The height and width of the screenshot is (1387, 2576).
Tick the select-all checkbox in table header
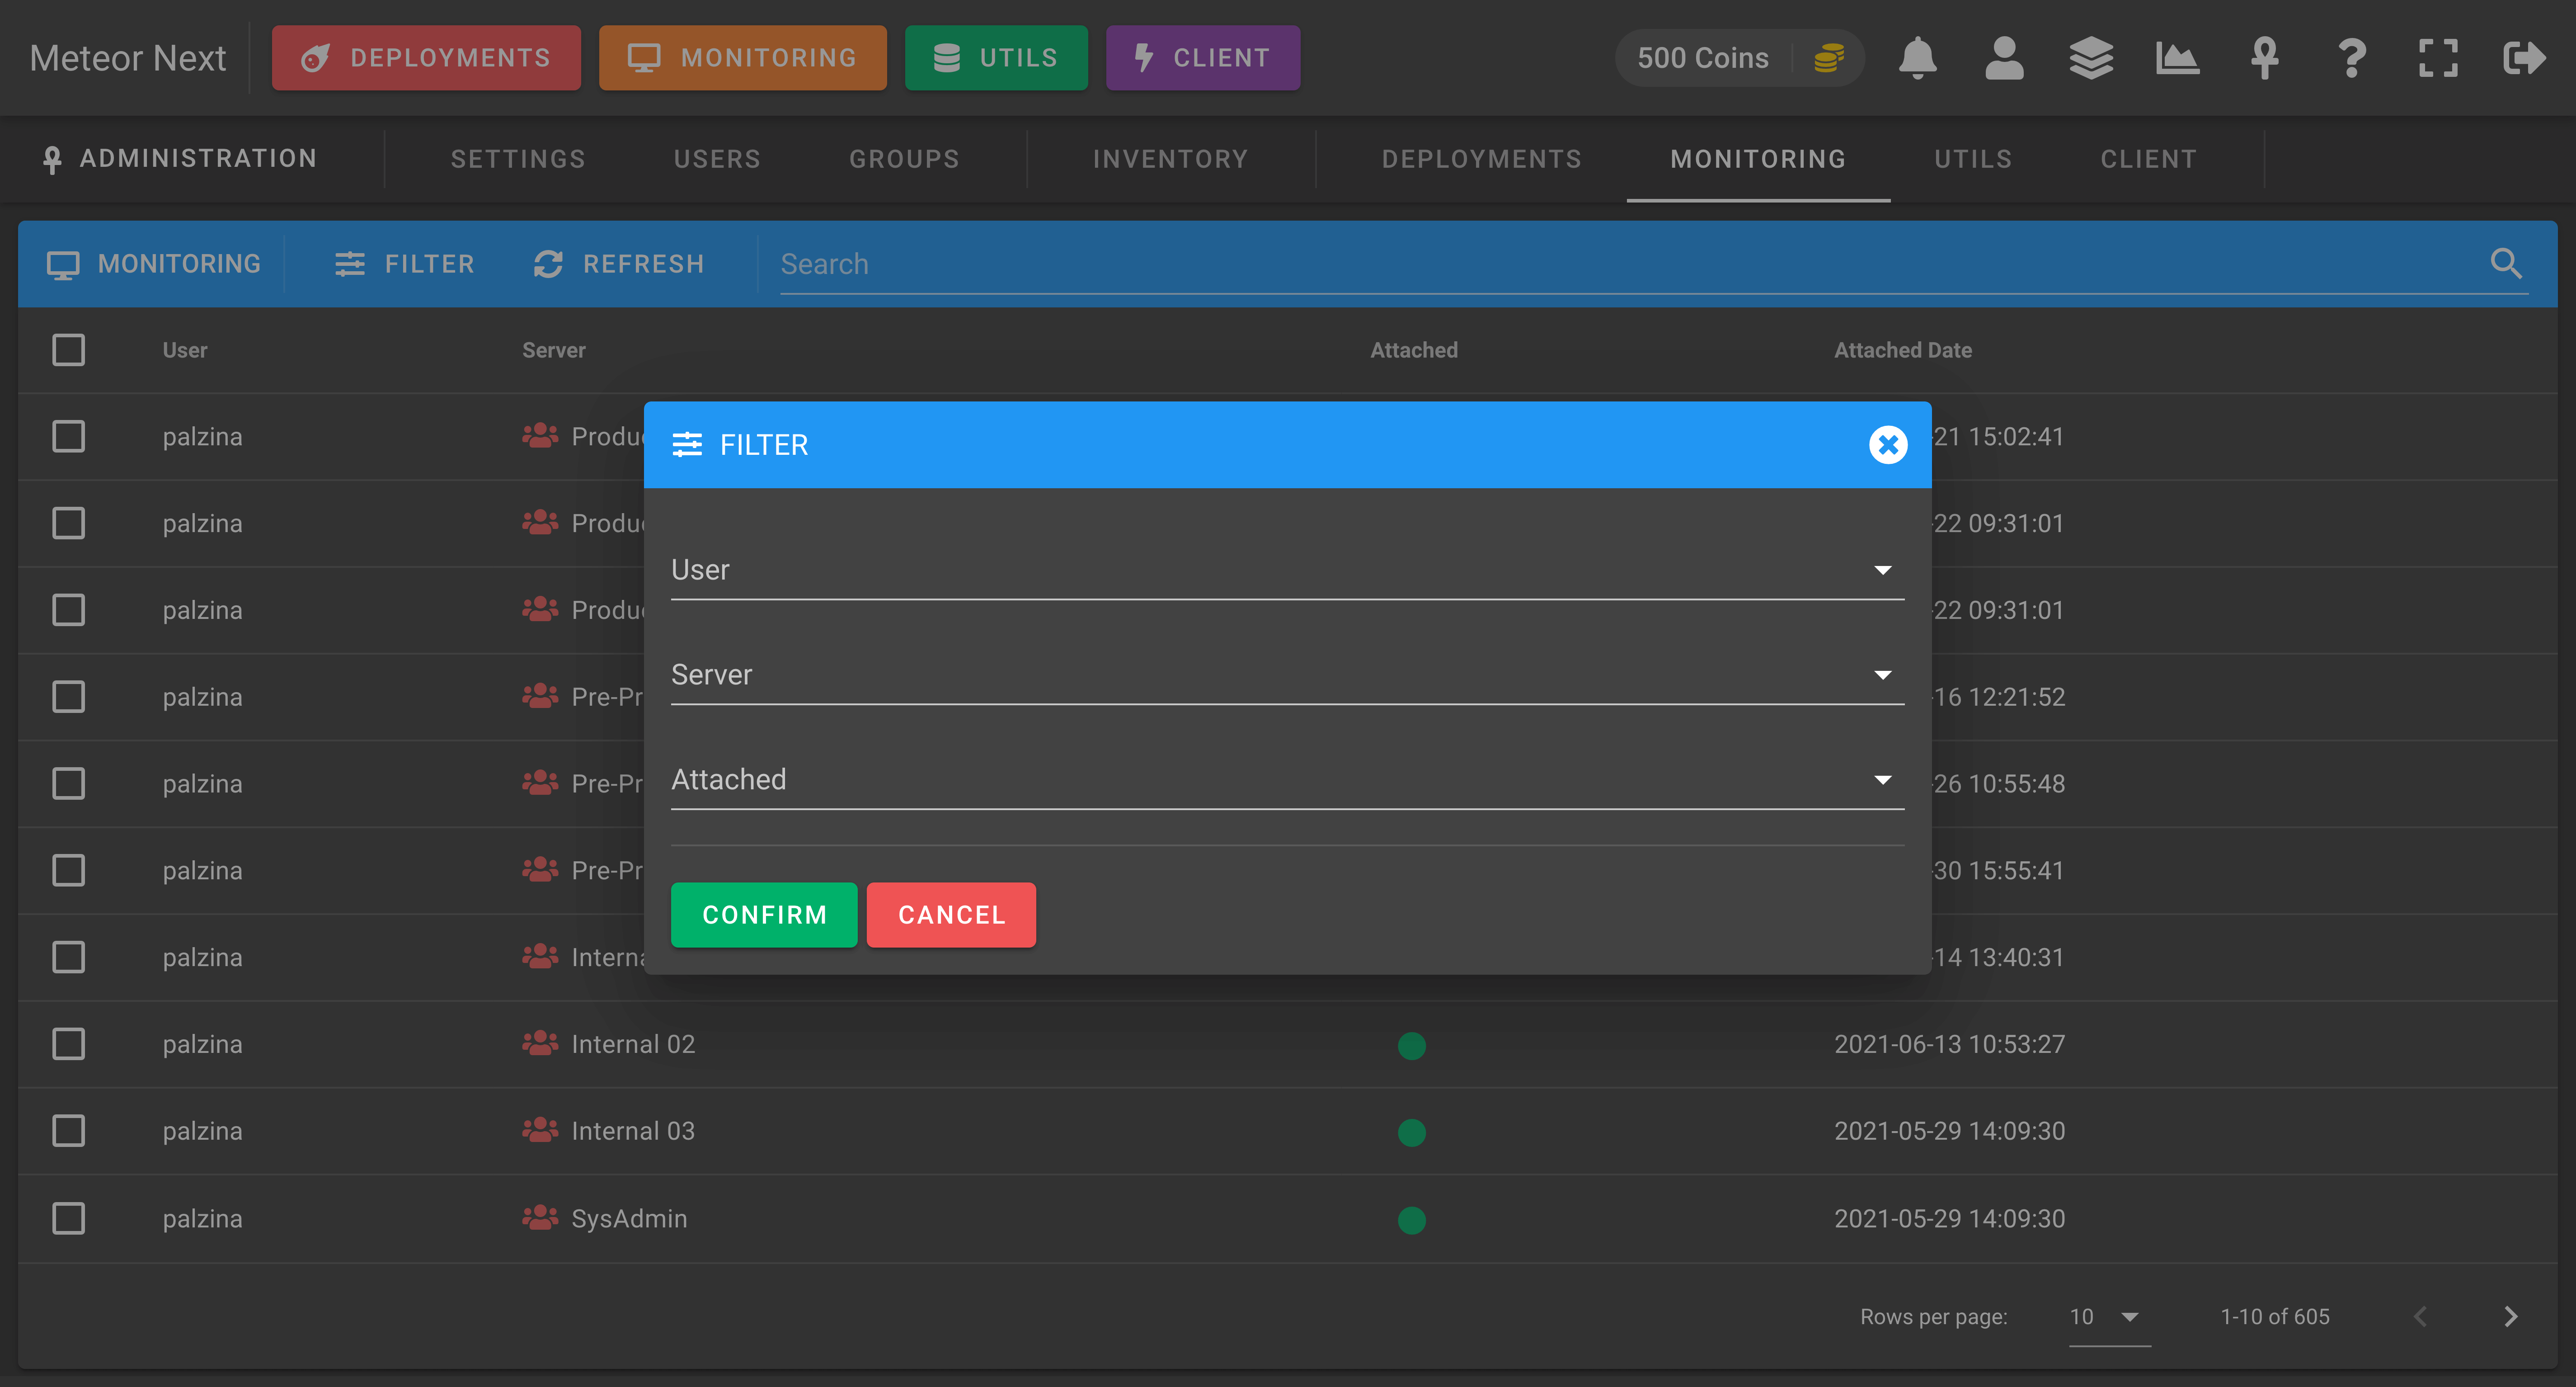(68, 350)
